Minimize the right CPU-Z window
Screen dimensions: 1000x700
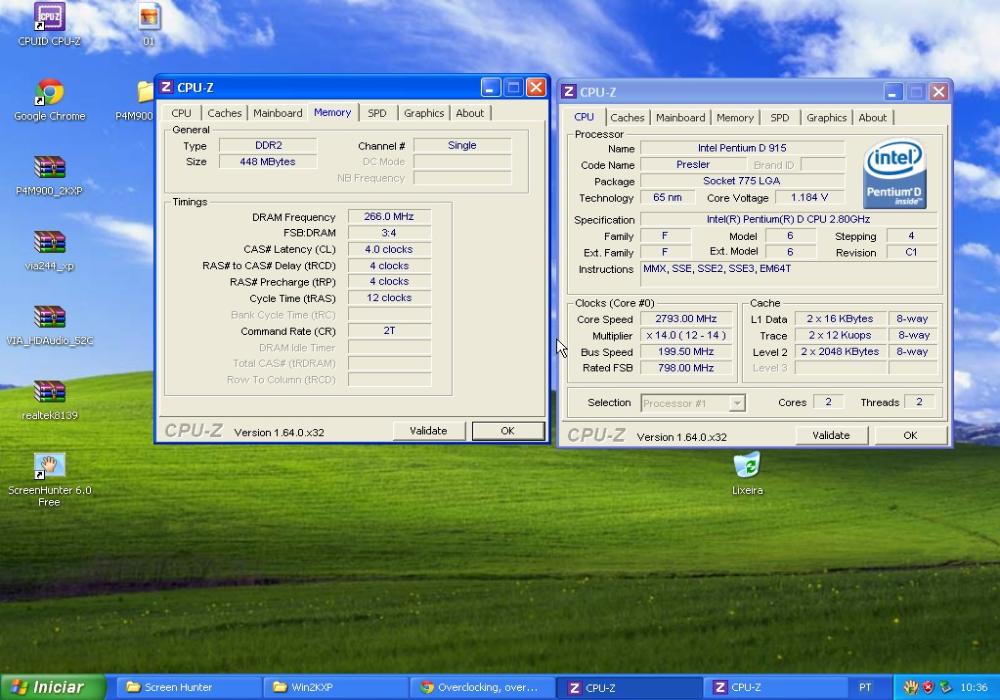[893, 92]
